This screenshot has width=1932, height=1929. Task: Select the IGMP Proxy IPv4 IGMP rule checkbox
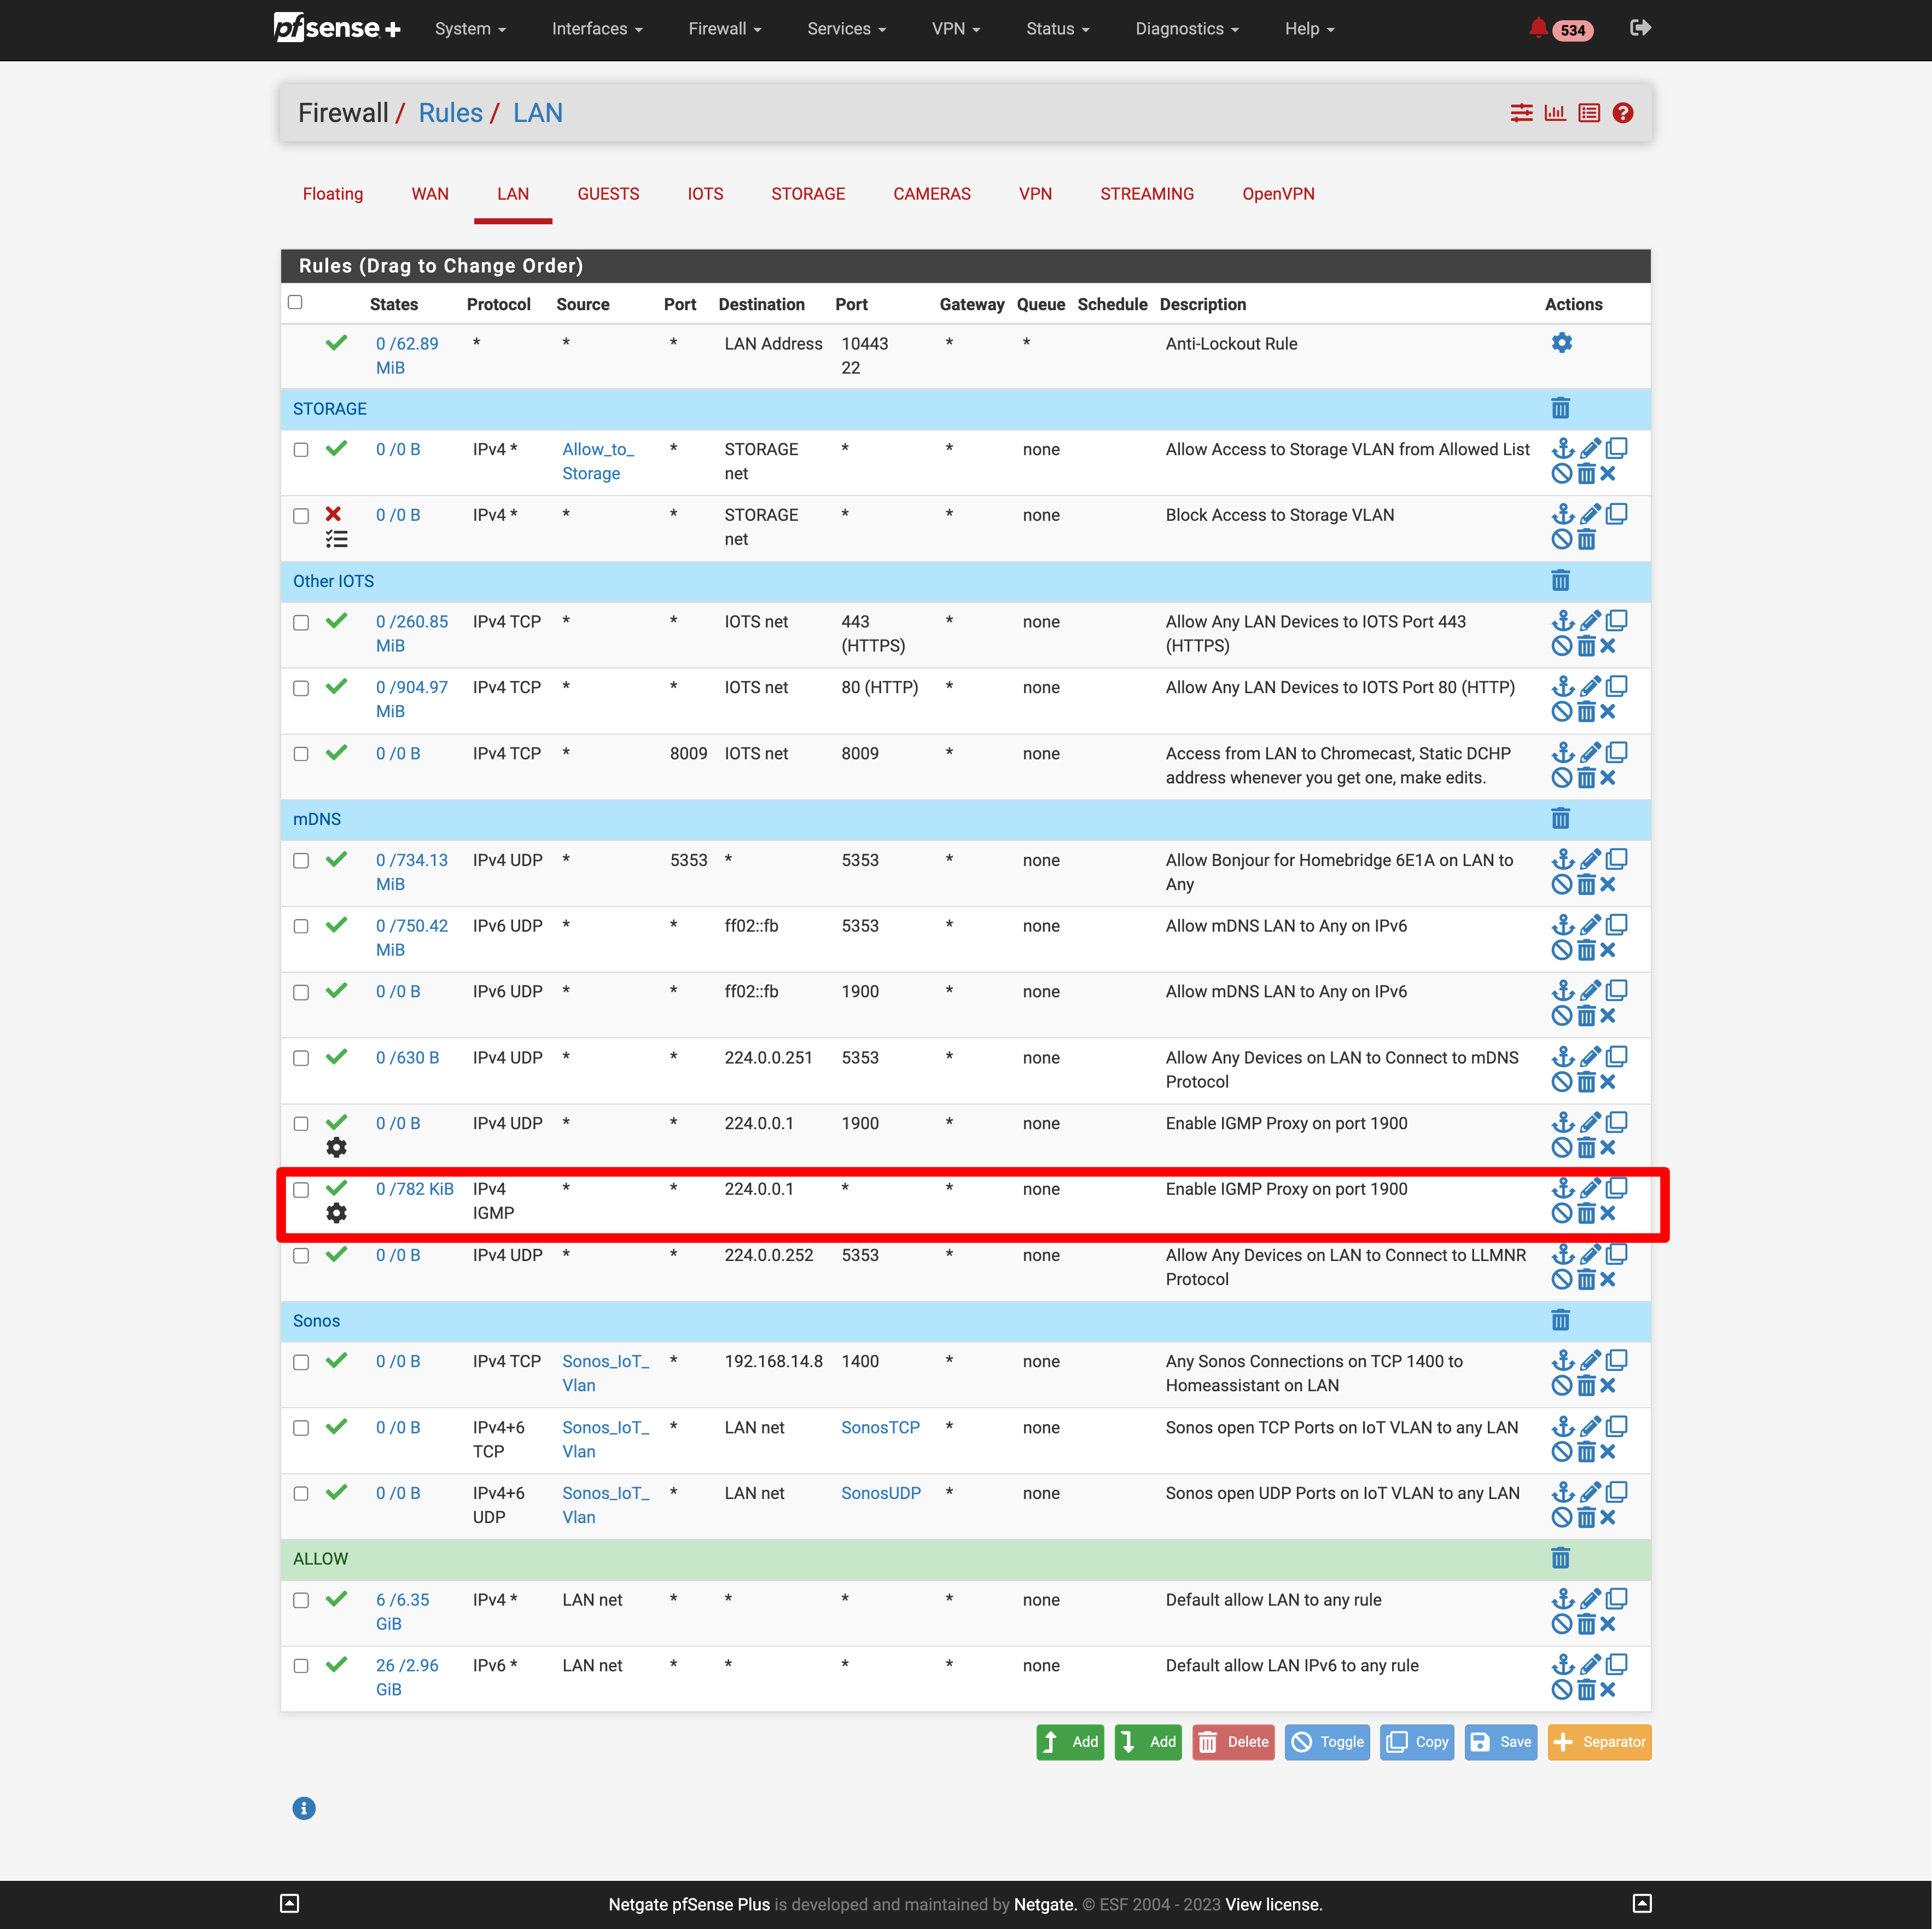301,1190
